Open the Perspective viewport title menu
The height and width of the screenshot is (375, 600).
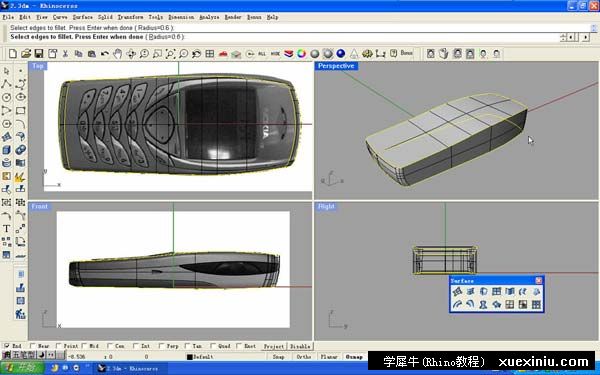click(x=336, y=66)
